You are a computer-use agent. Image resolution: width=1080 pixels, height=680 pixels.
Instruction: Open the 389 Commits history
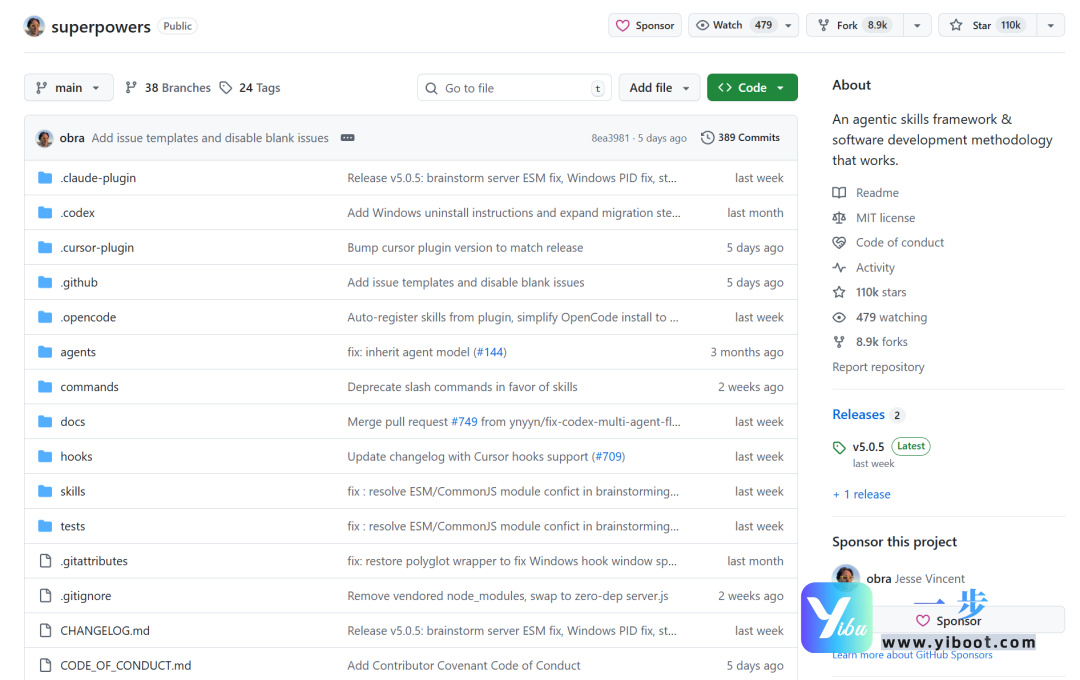pyautogui.click(x=740, y=138)
